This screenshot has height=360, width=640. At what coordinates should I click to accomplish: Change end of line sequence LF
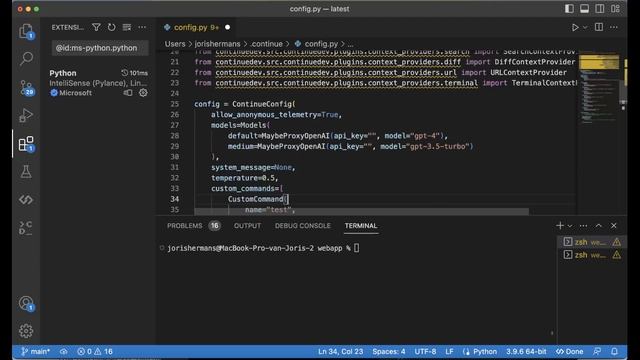pos(449,351)
